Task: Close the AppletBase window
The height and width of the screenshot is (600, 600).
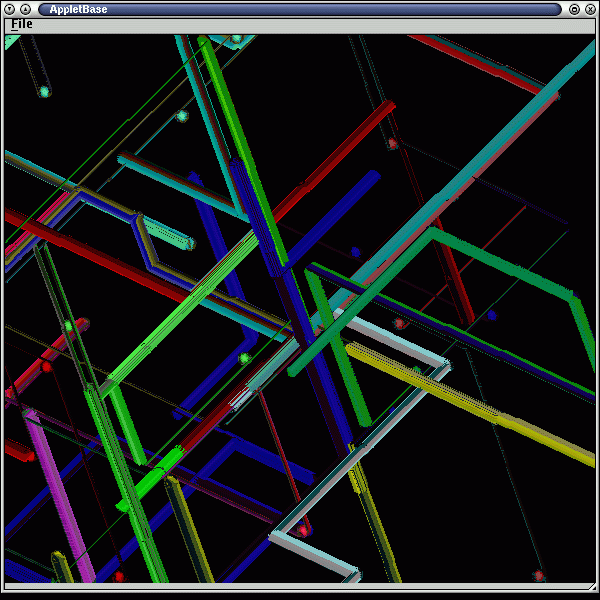Action: (x=590, y=9)
